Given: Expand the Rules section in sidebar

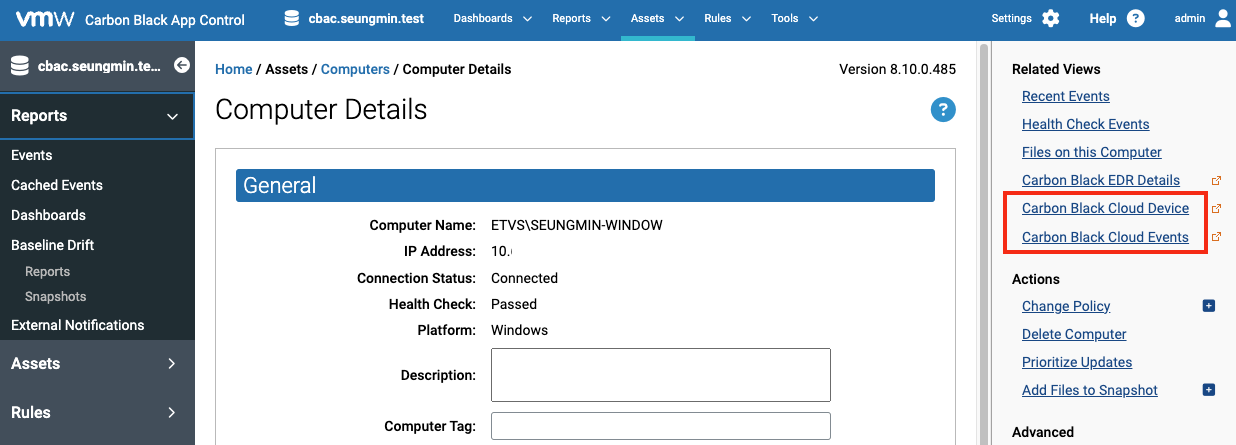Looking at the screenshot, I should (x=97, y=412).
